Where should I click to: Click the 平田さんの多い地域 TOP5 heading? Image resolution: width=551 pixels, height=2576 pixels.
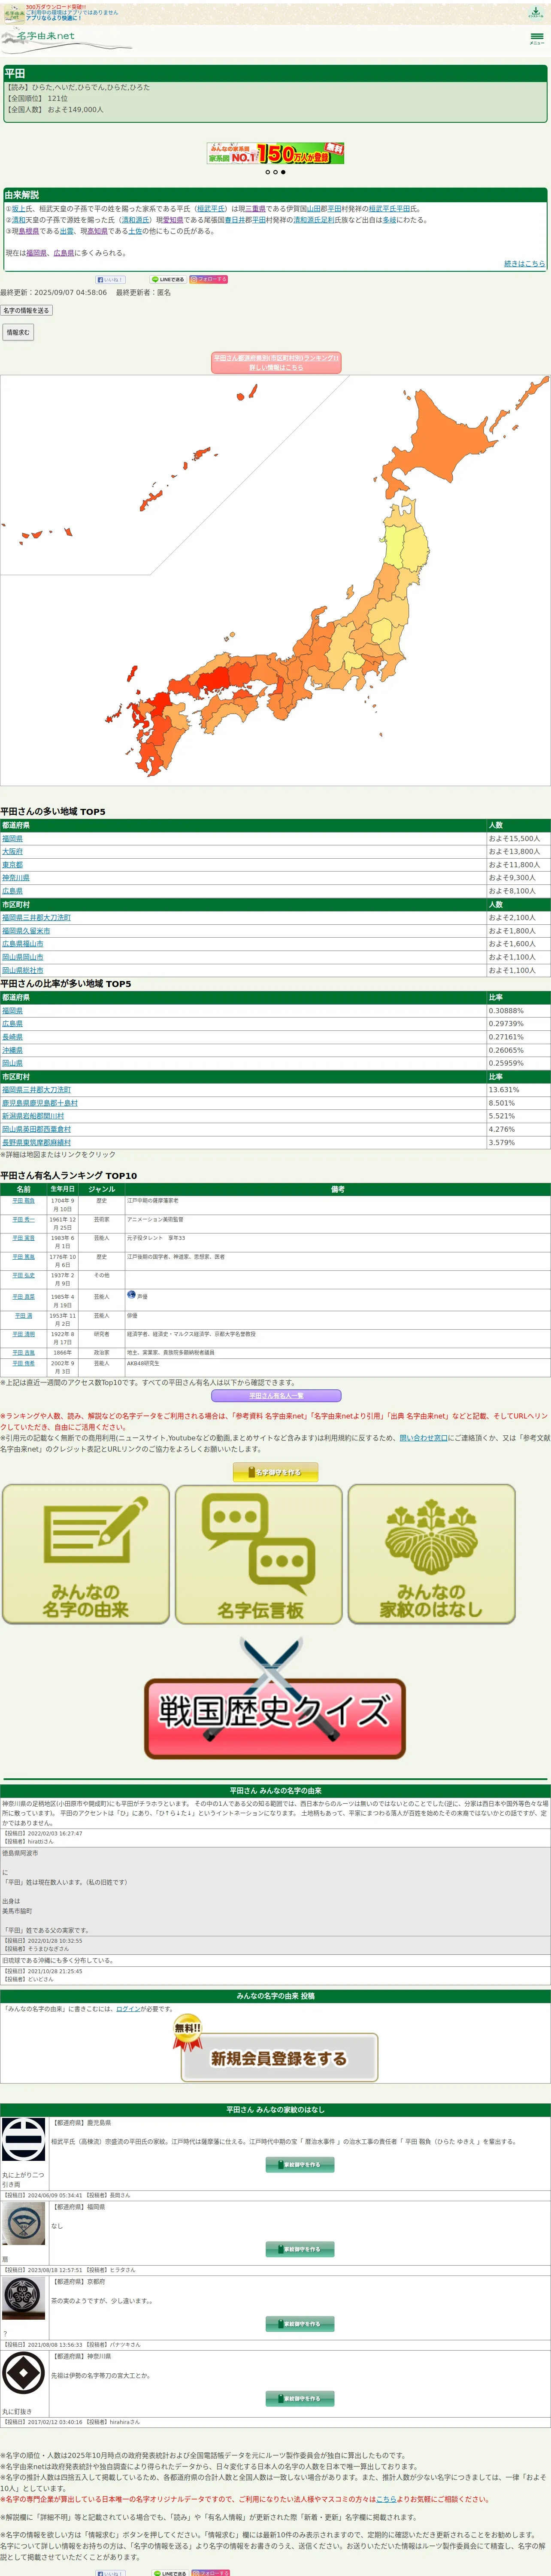[53, 812]
